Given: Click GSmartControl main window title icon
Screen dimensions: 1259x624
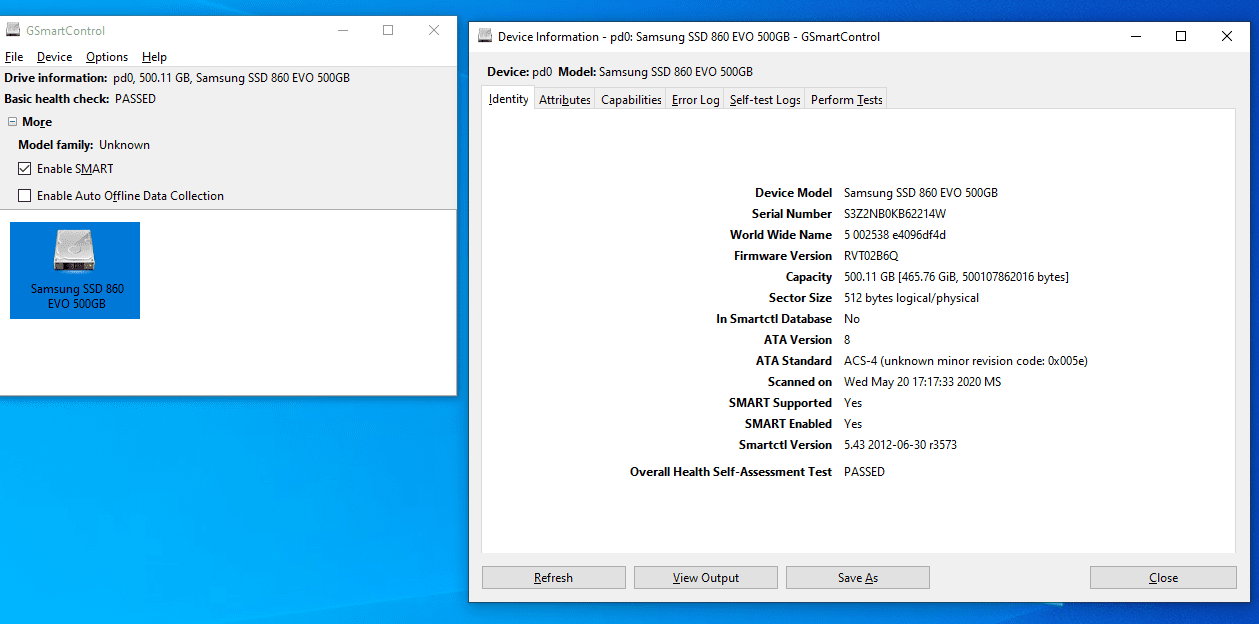Looking at the screenshot, I should tap(13, 31).
